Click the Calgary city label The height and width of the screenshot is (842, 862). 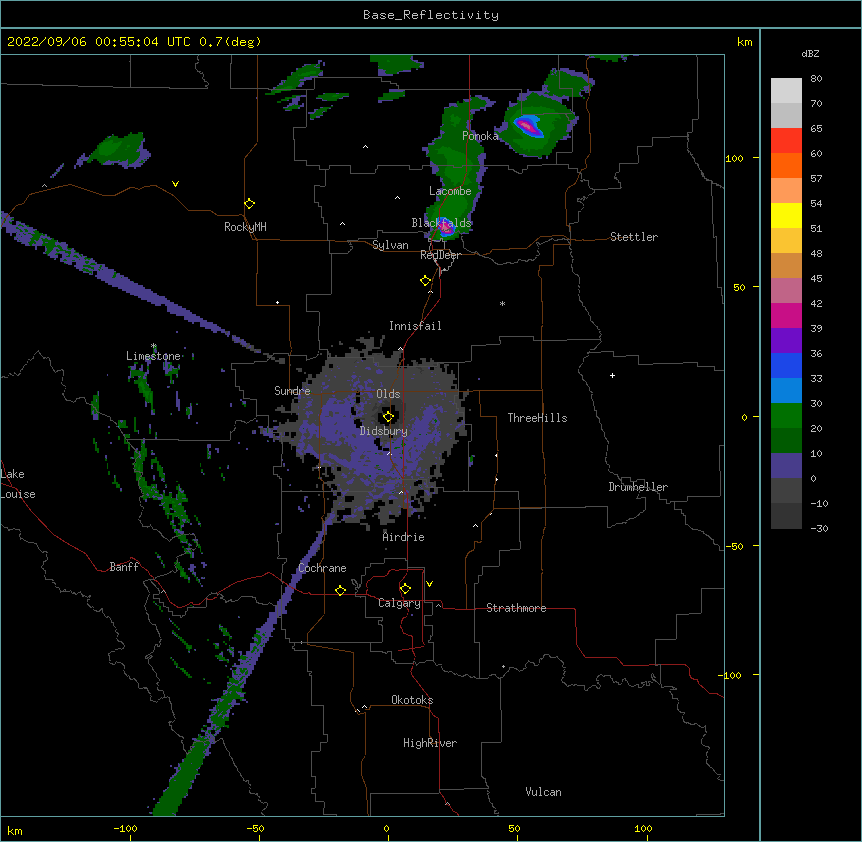399,603
